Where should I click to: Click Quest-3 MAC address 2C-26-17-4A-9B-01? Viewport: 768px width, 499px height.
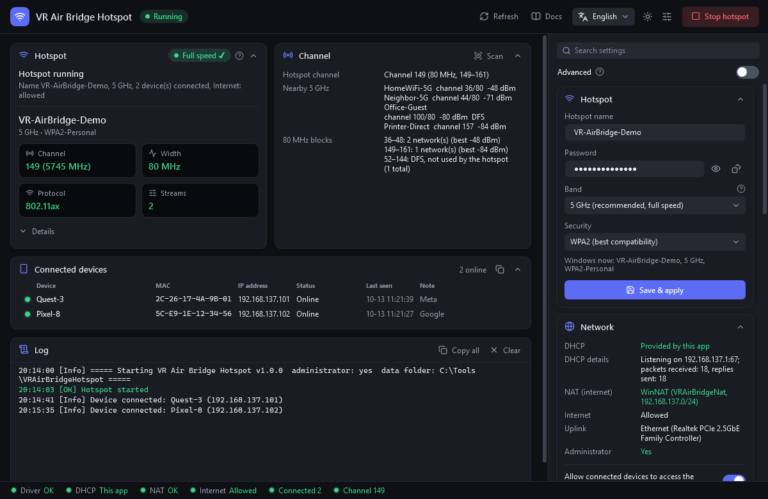point(193,299)
